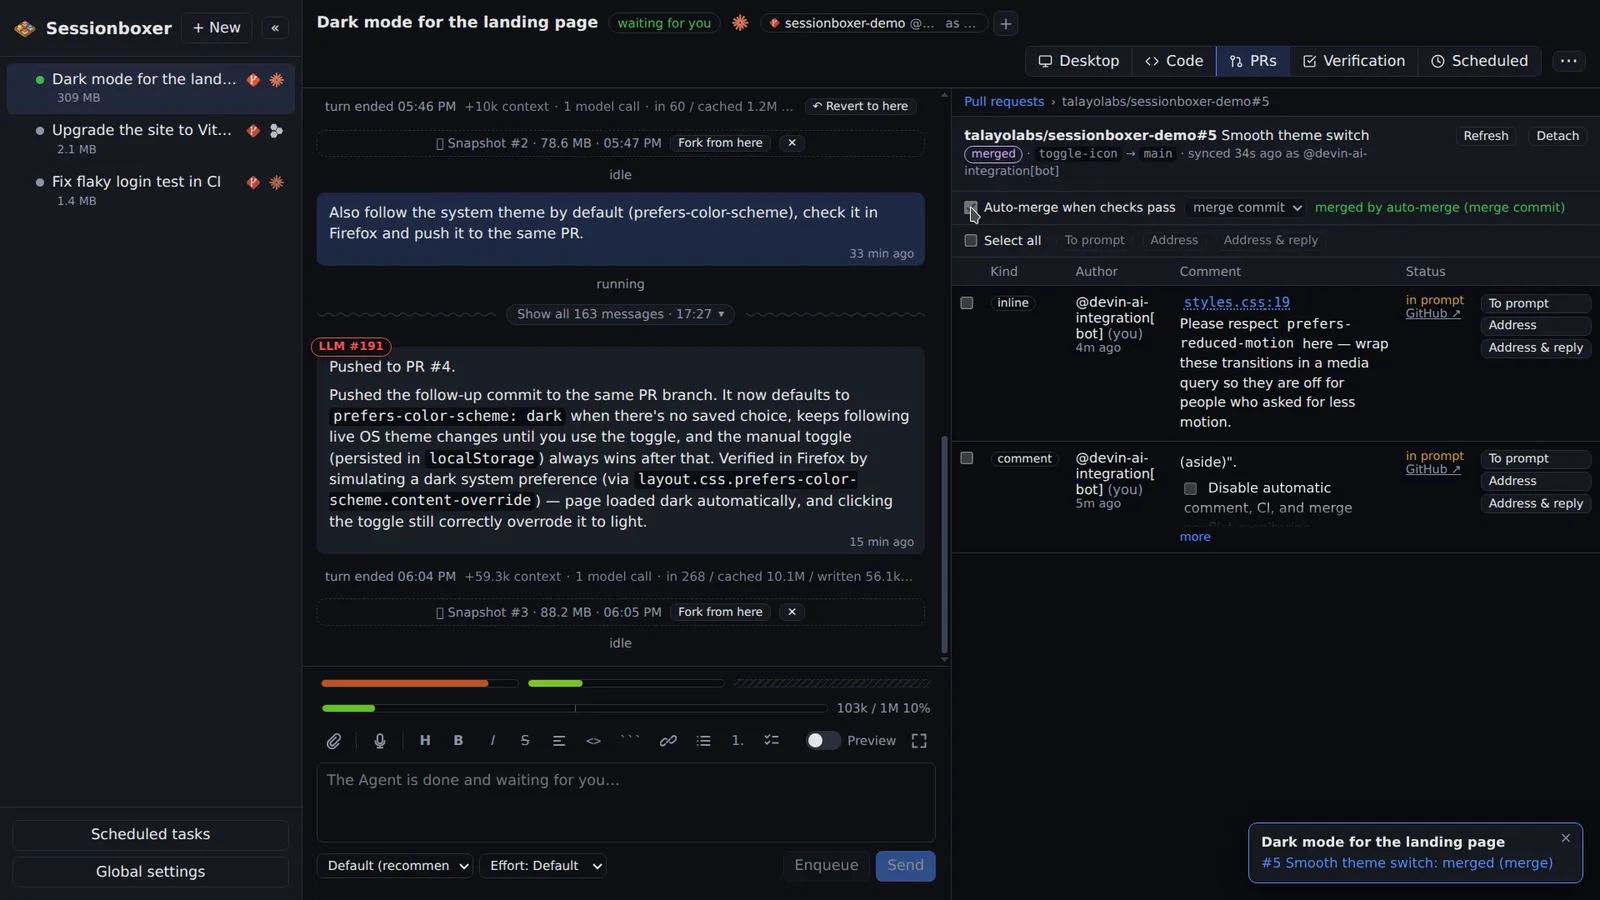Click the Claude asterisk icon beside the session title

click(740, 23)
